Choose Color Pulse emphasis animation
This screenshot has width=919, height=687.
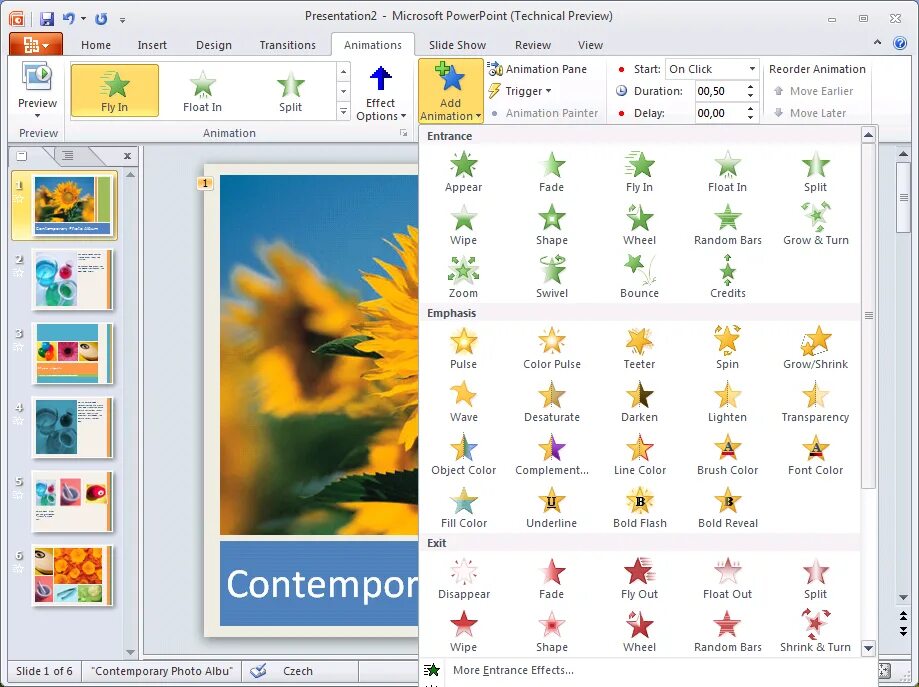552,349
